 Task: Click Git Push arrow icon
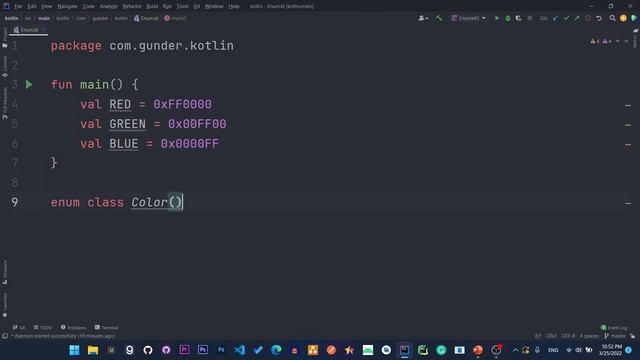click(577, 18)
